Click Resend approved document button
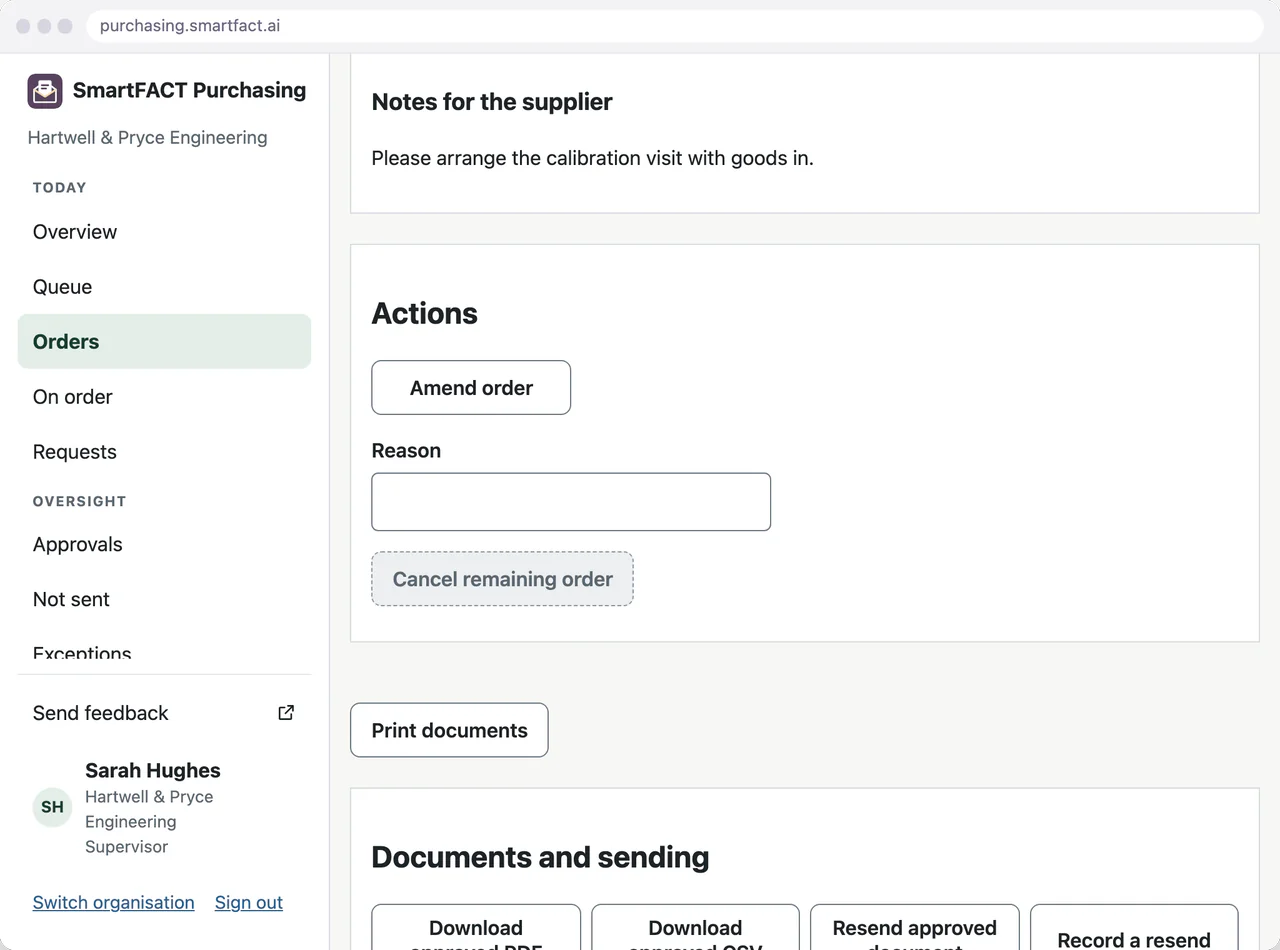1280x950 pixels. (914, 928)
